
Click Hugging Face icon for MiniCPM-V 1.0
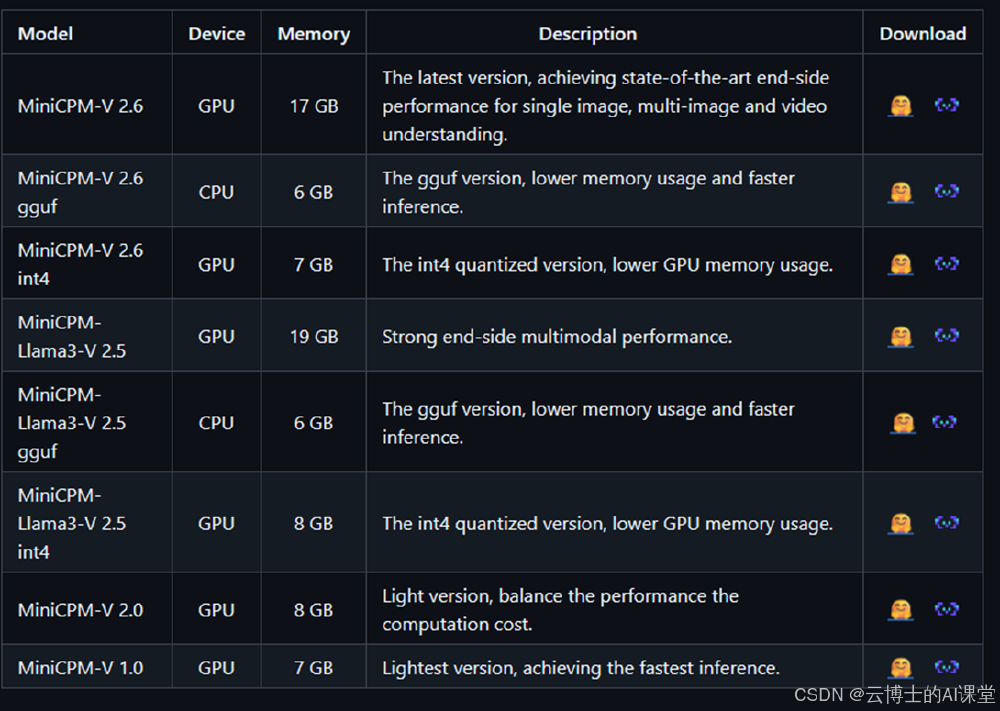(x=901, y=667)
